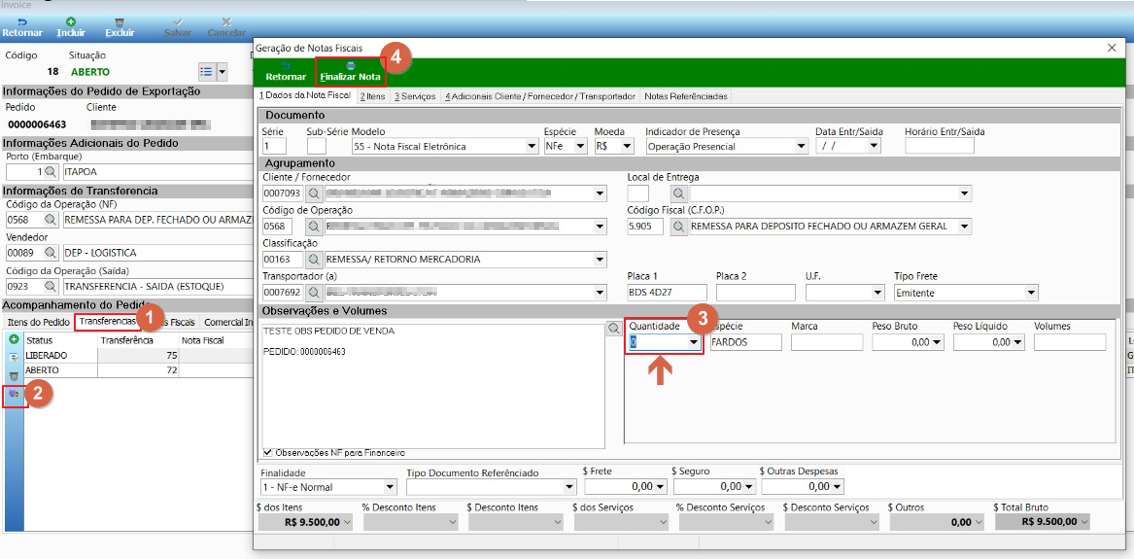Close the Geração de Notas Fiscais dialog
The height and width of the screenshot is (559, 1134).
pos(1112,47)
